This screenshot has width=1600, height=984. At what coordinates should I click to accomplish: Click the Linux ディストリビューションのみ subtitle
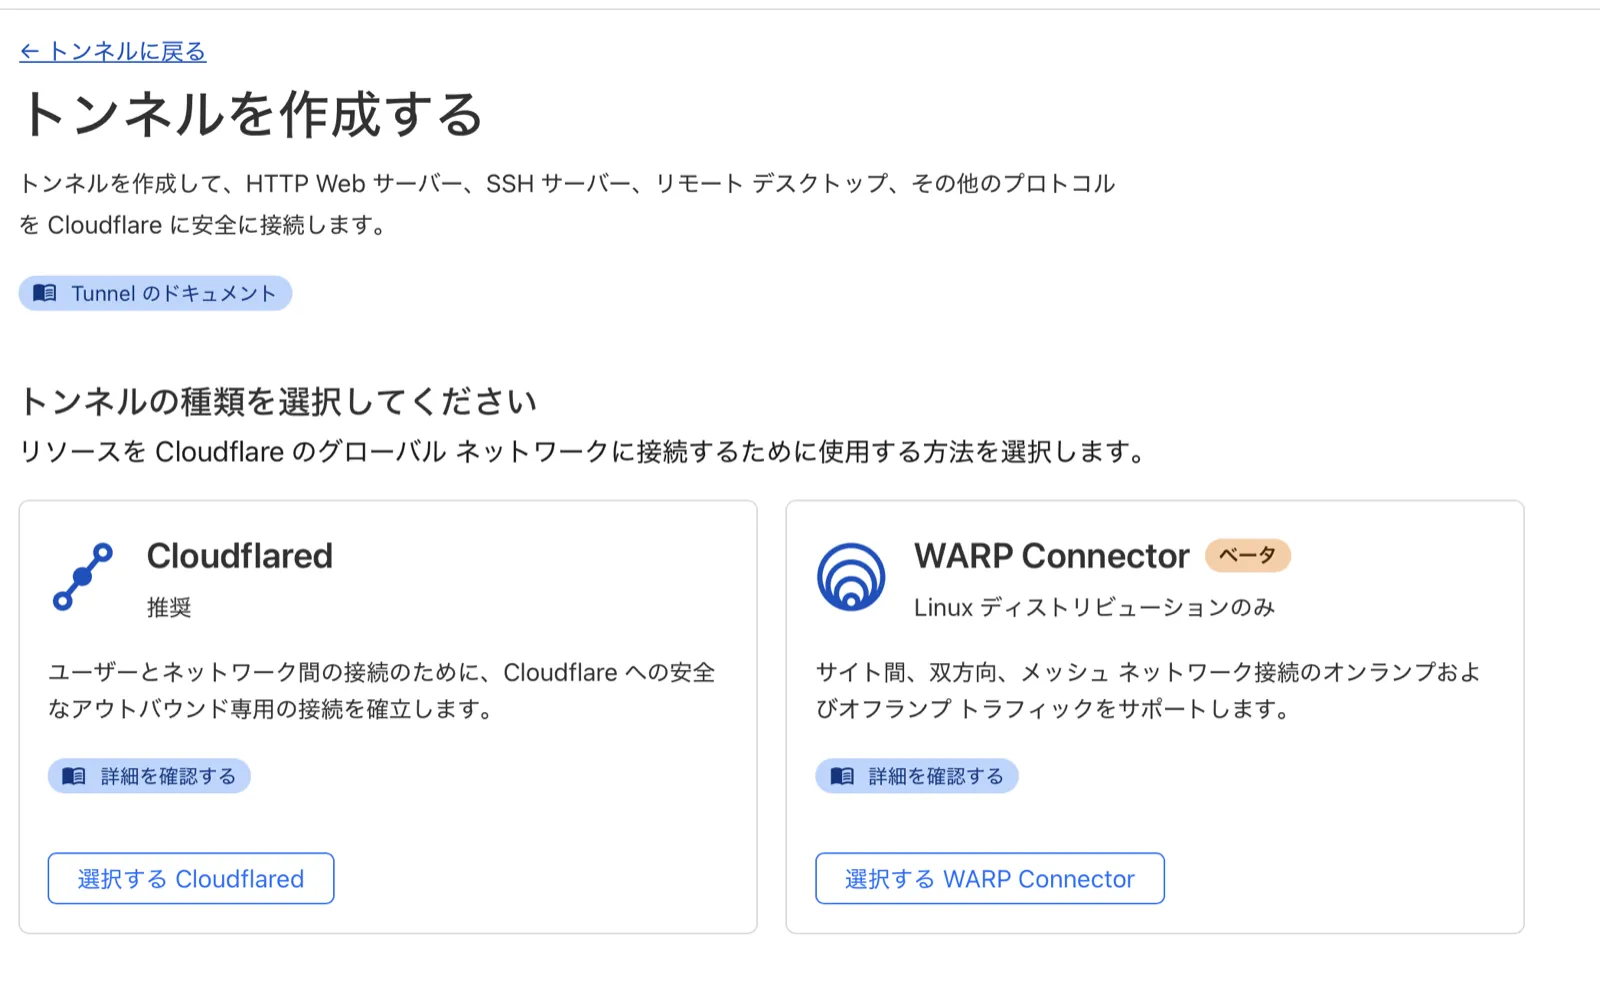(x=1094, y=607)
